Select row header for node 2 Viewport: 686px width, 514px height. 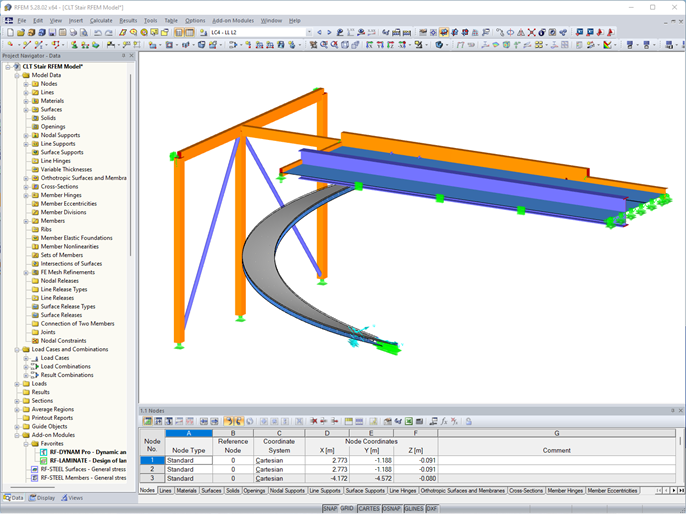[x=152, y=469]
